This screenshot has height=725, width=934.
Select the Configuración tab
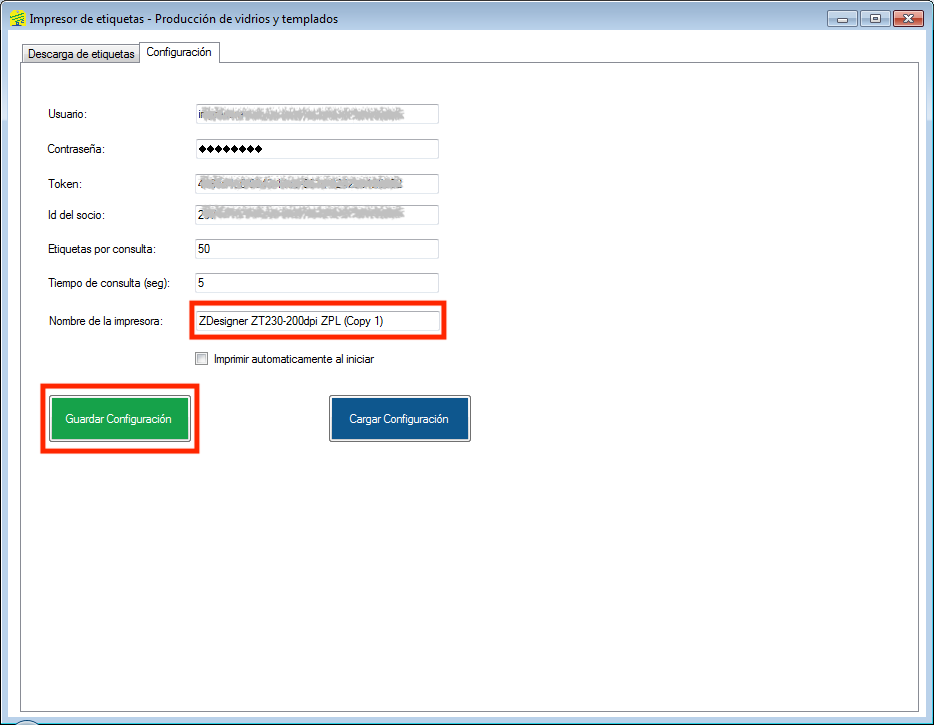tap(179, 52)
